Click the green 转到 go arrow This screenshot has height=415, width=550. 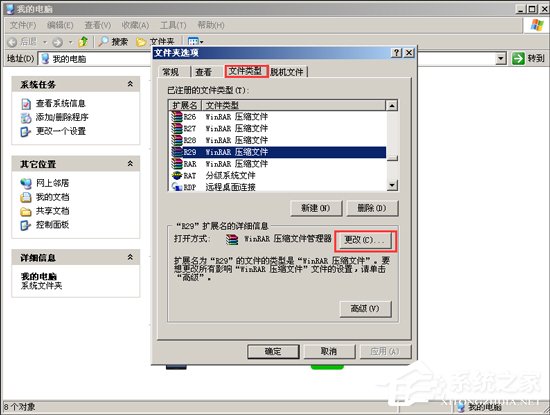tap(518, 58)
